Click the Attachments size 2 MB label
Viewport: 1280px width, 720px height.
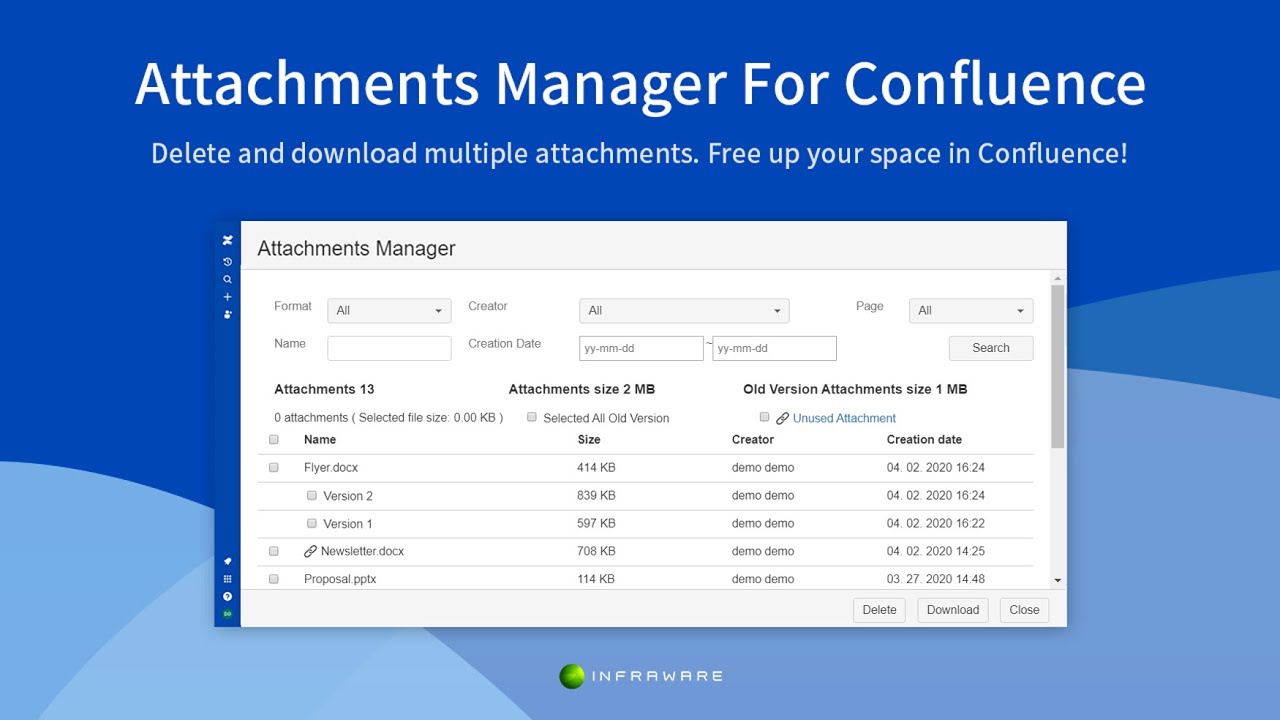click(582, 390)
